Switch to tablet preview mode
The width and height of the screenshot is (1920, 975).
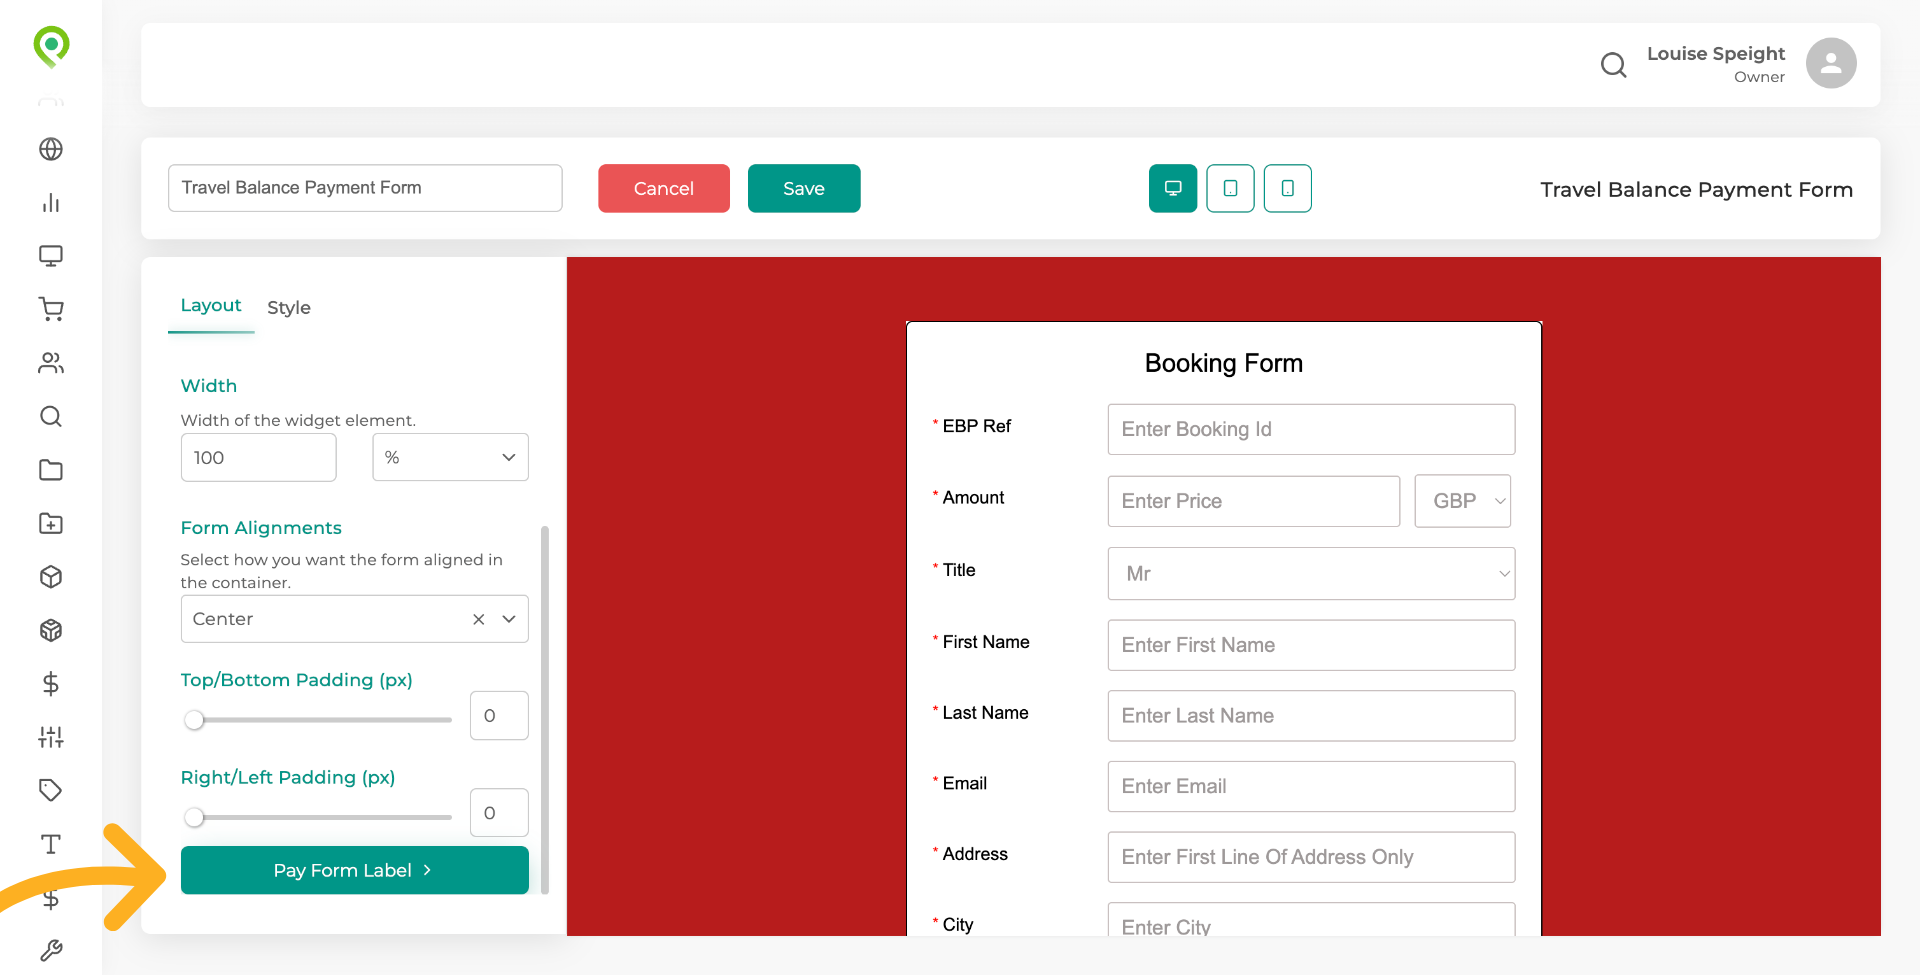click(x=1230, y=188)
